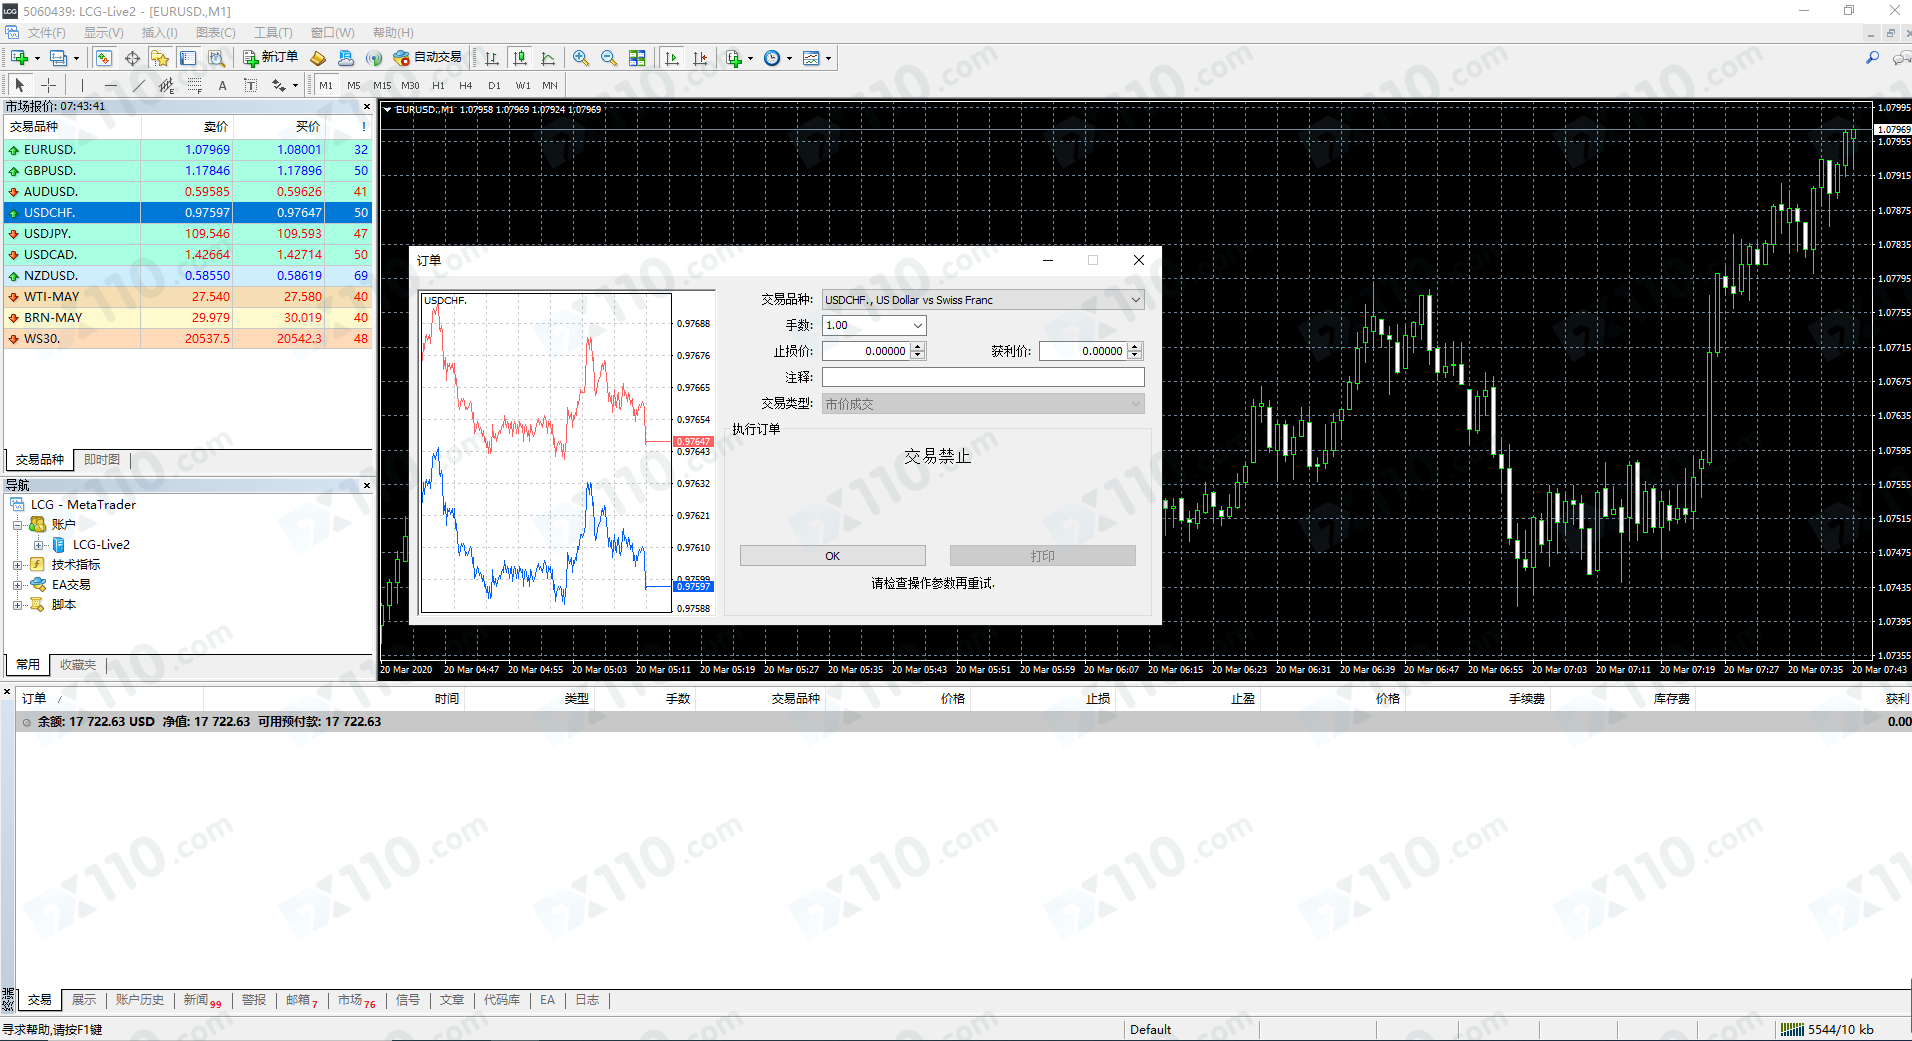This screenshot has height=1041, width=1912.
Task: Click the new chart icon
Action: (19, 58)
